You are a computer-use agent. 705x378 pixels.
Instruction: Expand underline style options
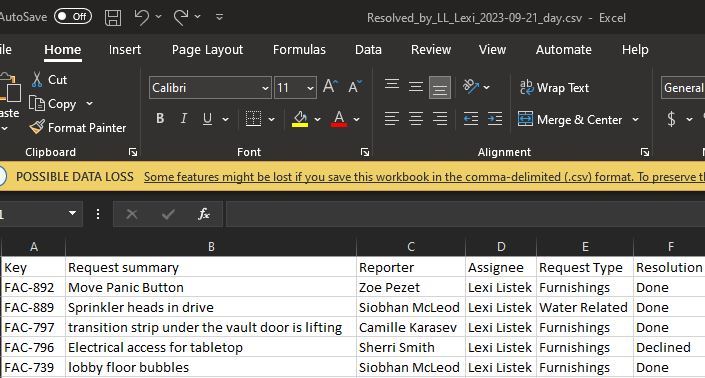(x=225, y=119)
